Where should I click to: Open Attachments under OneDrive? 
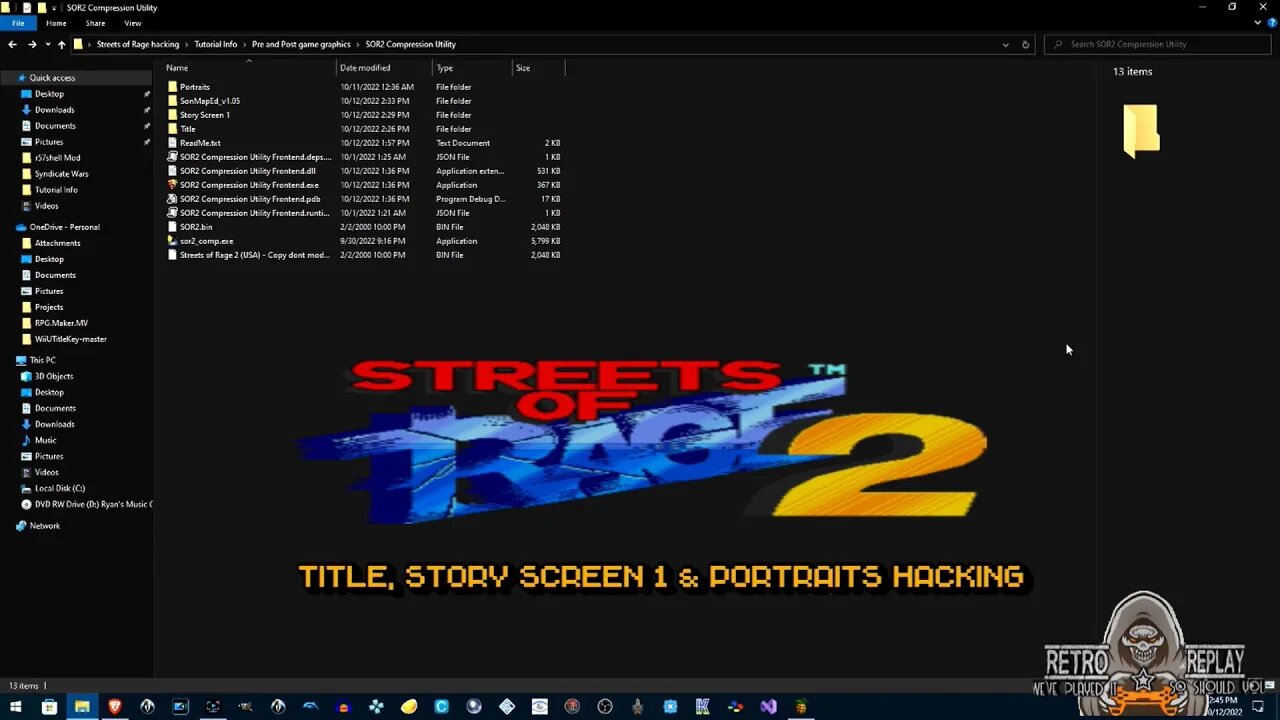point(57,243)
